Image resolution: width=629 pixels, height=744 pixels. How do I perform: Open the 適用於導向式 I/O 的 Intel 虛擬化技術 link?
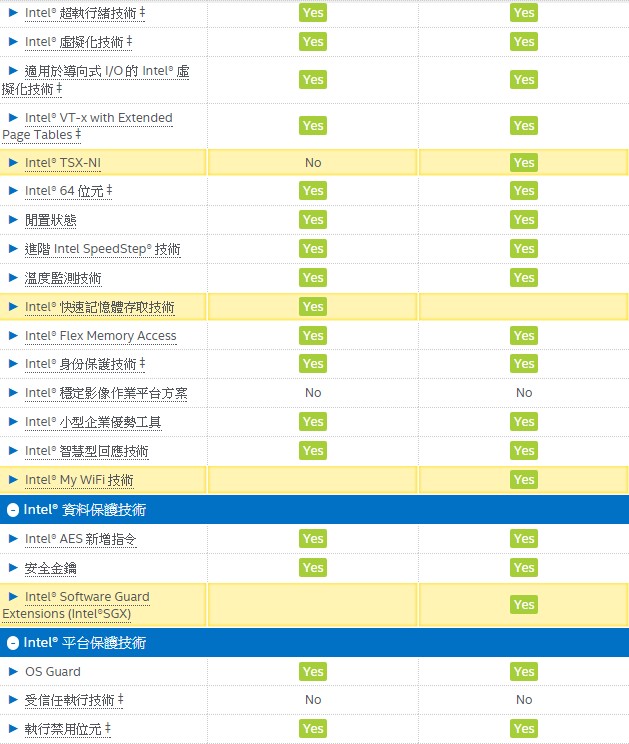coord(95,80)
